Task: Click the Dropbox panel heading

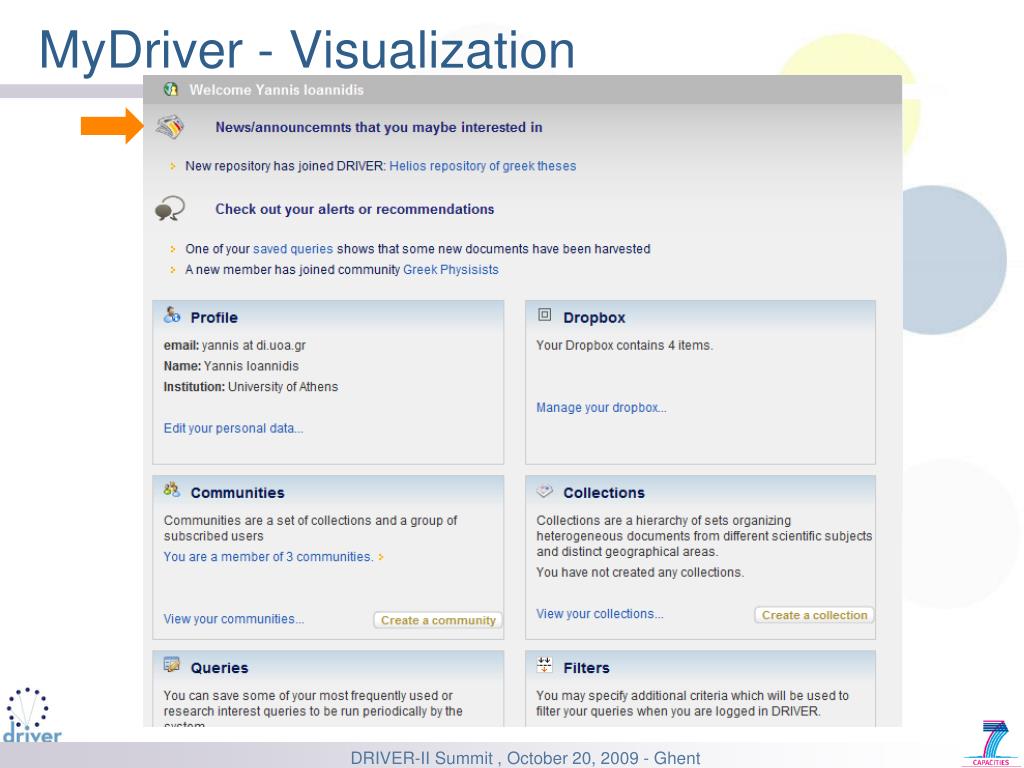Action: click(x=594, y=318)
